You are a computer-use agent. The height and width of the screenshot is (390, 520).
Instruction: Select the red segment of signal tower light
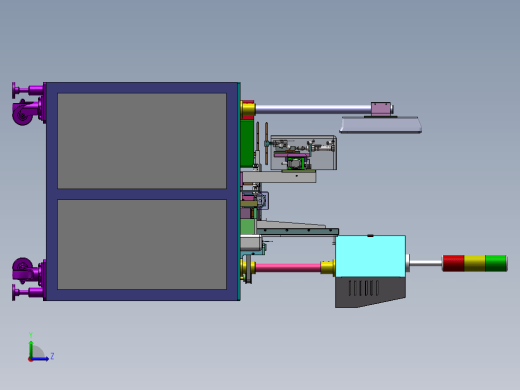[x=453, y=263]
